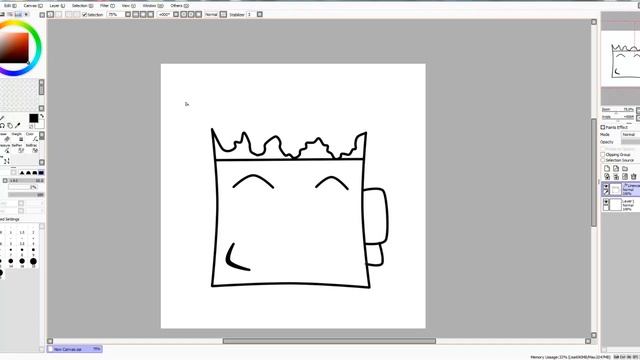Select the Layer1 thumbnail

tap(616, 205)
